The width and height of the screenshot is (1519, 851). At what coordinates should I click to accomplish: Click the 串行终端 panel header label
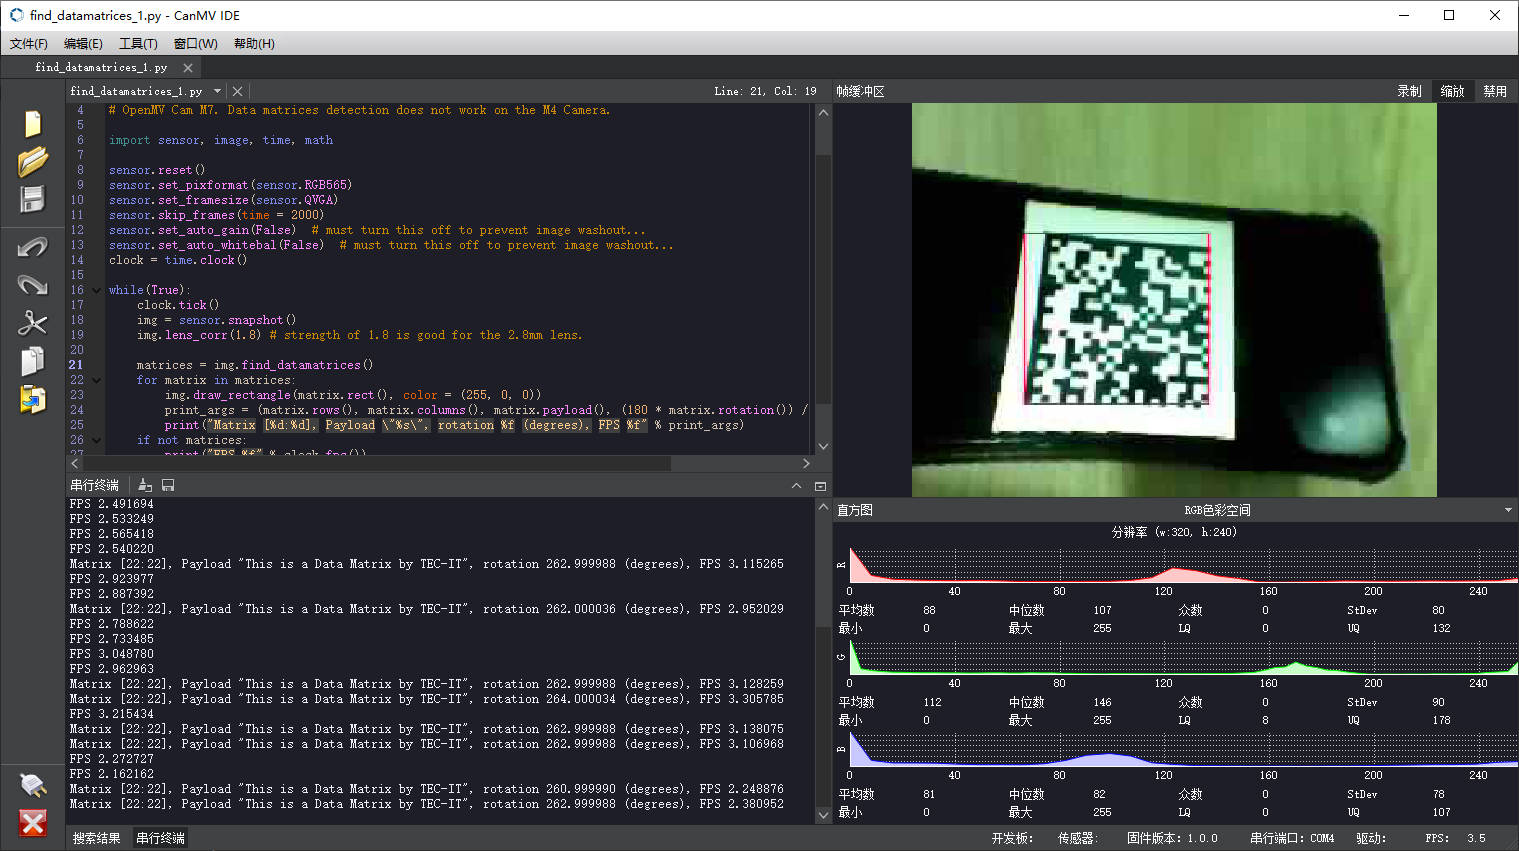pyautogui.click(x=95, y=485)
